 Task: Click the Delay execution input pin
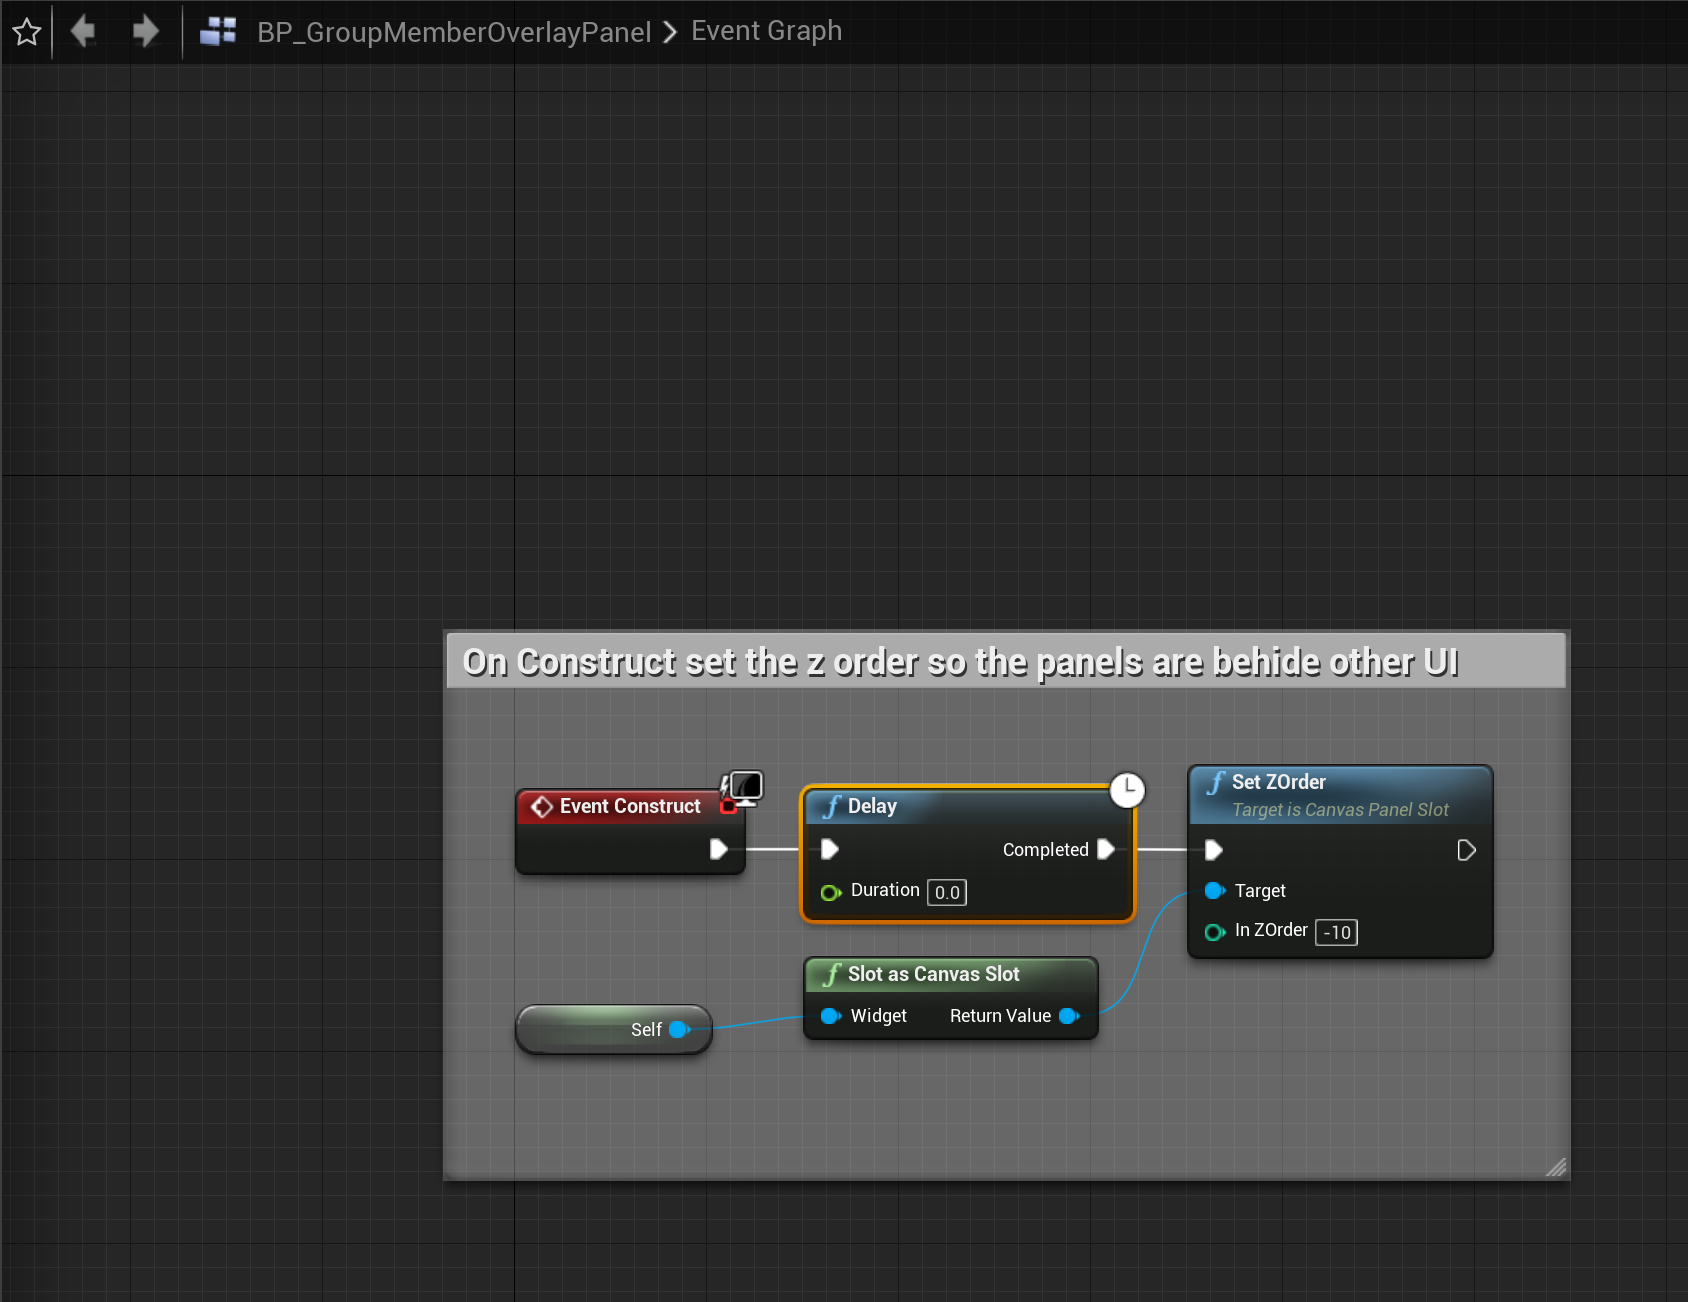tap(829, 849)
